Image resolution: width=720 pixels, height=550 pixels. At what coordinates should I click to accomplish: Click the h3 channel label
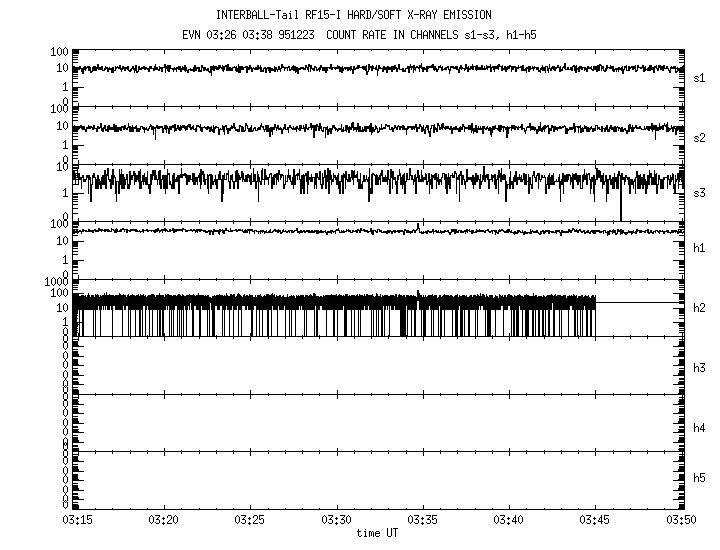699,369
